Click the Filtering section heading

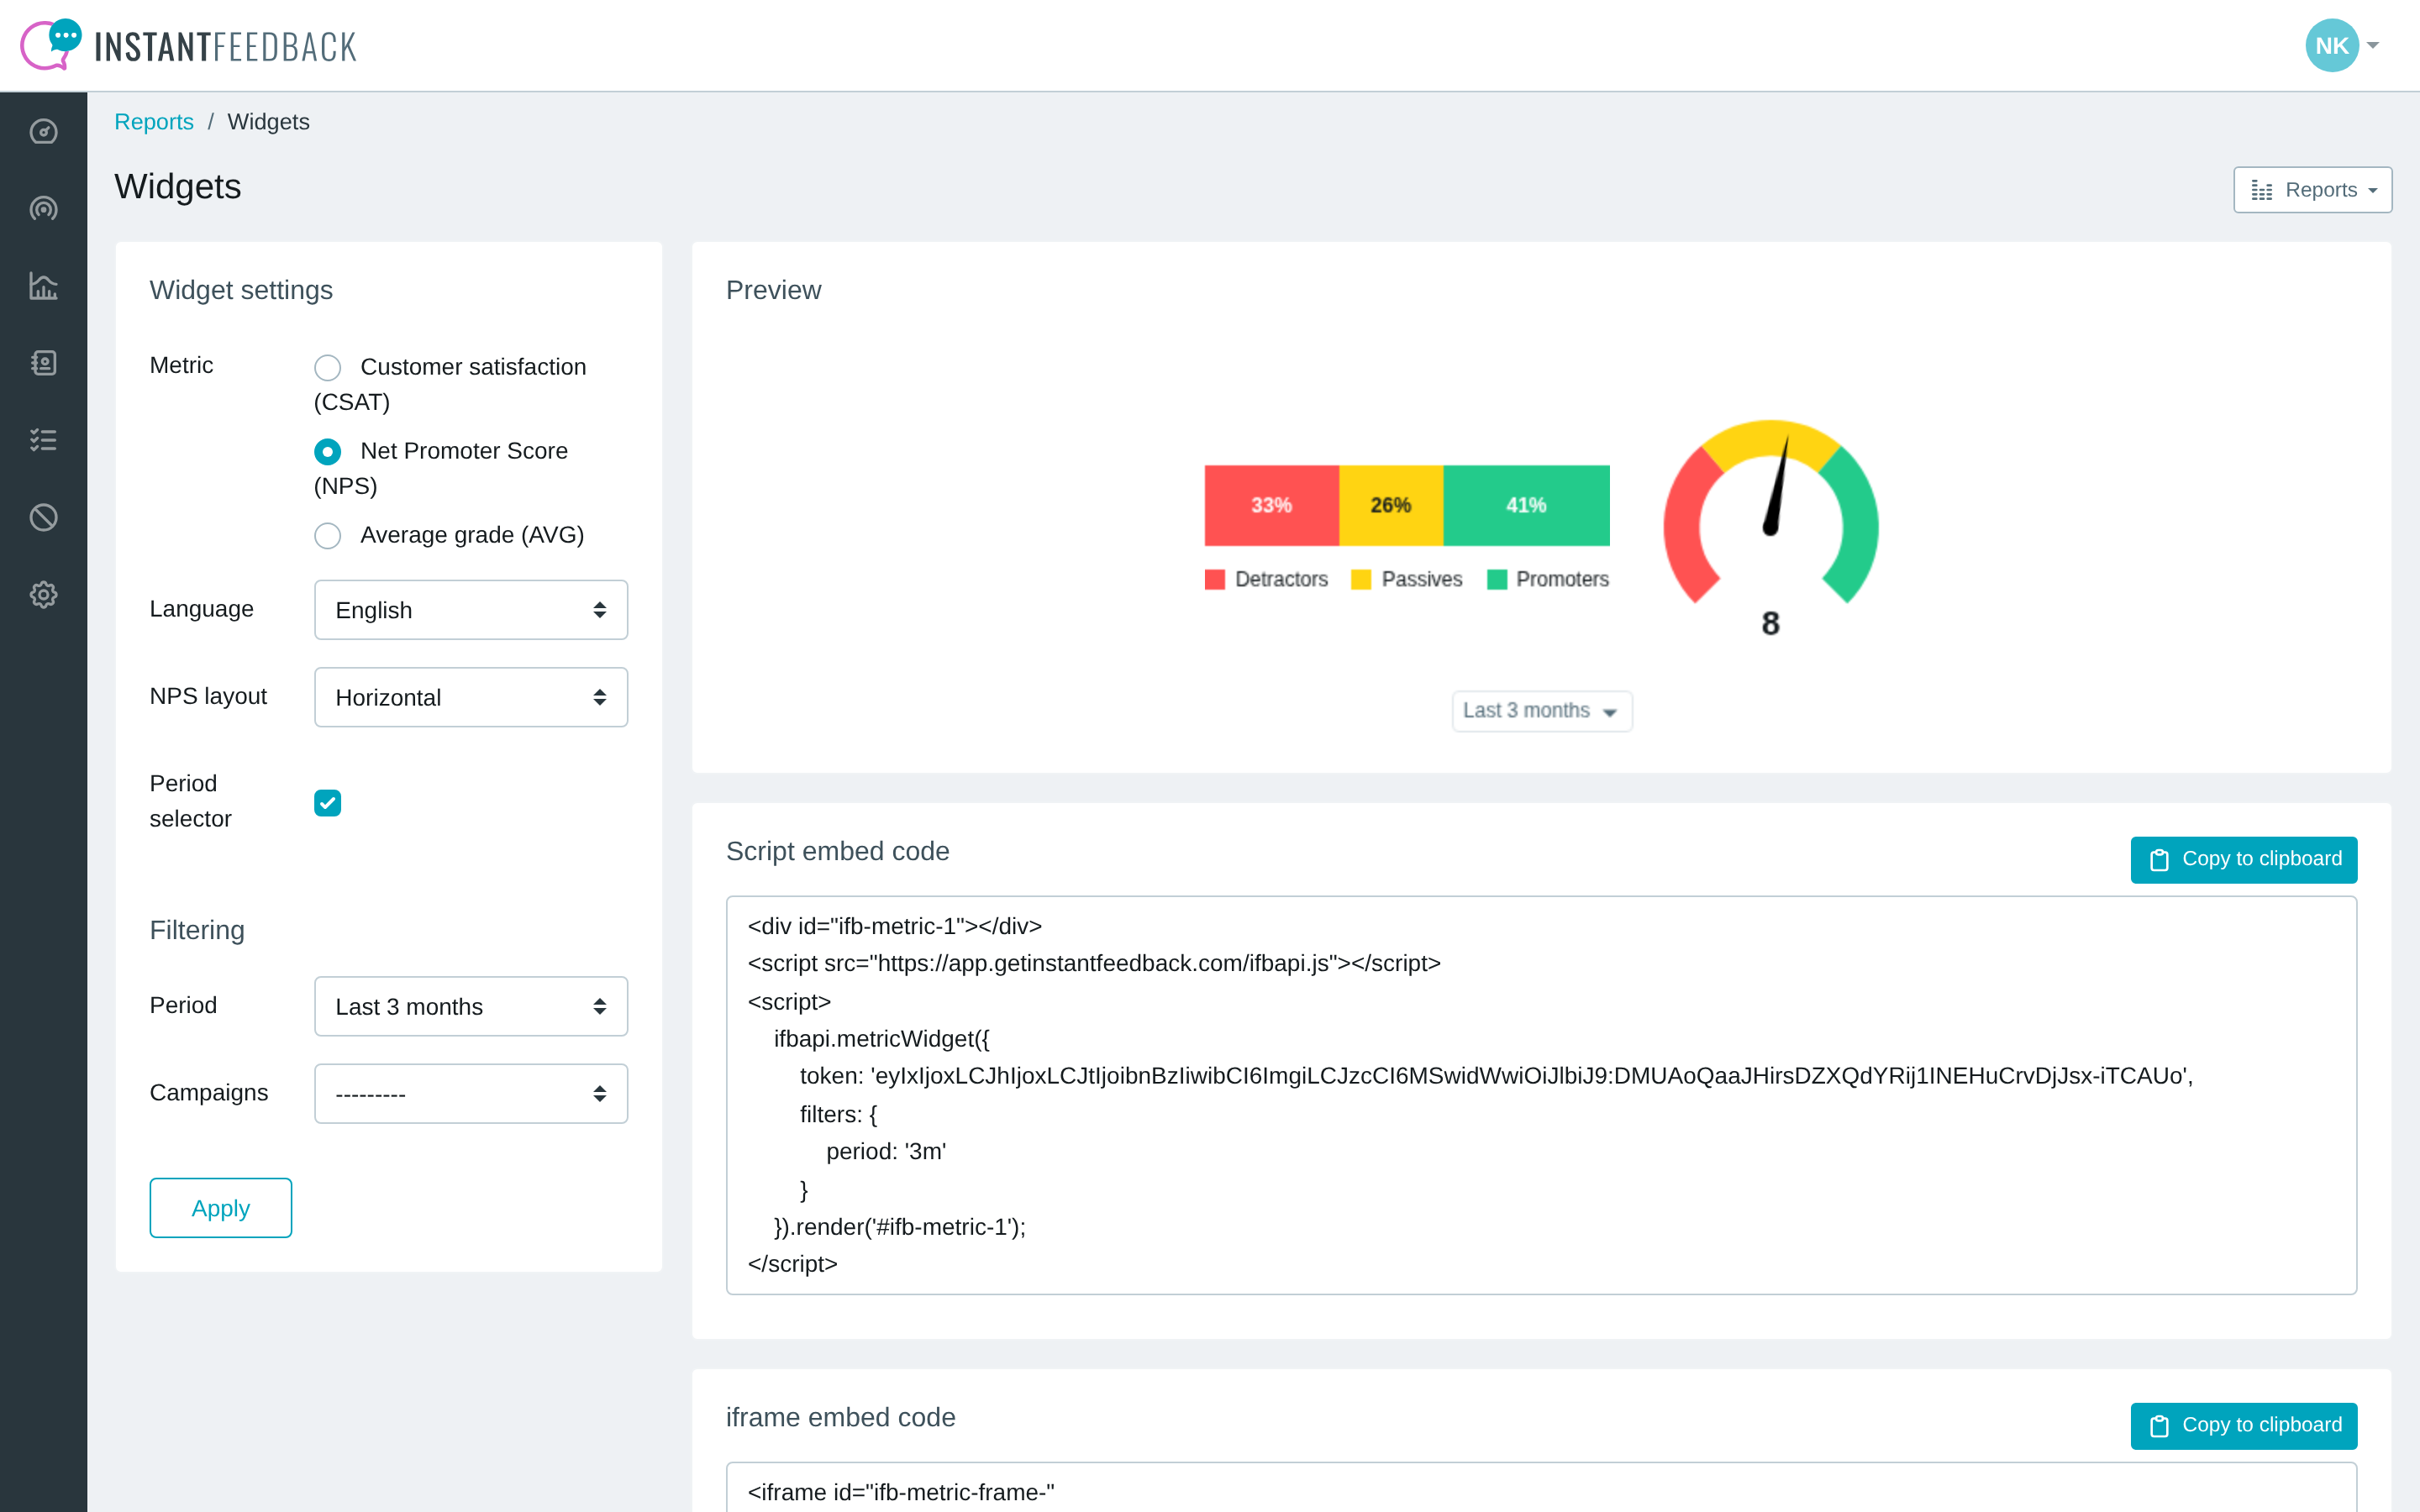click(197, 930)
